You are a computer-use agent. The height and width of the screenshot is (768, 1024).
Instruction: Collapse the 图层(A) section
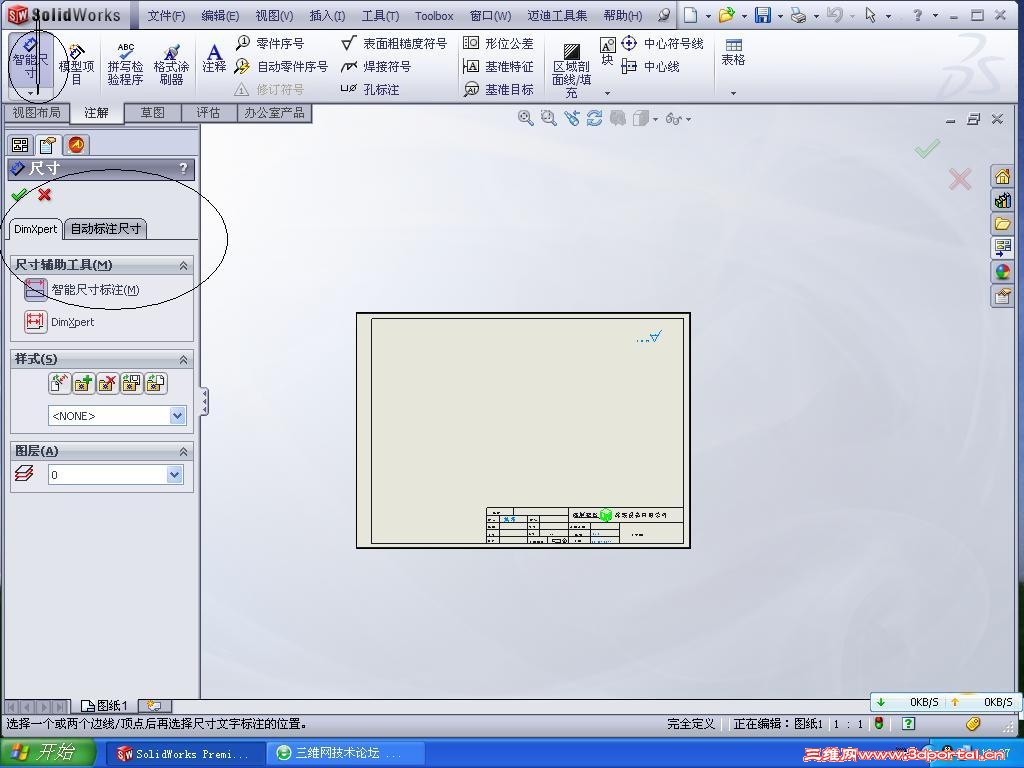coord(184,451)
